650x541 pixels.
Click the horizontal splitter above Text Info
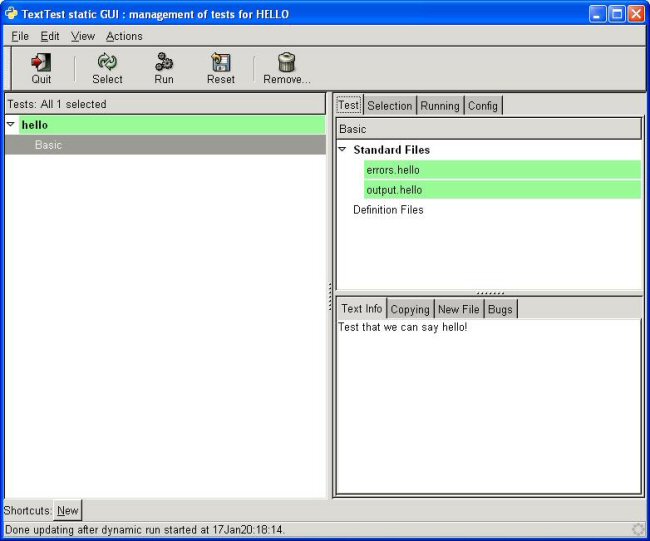(x=490, y=293)
